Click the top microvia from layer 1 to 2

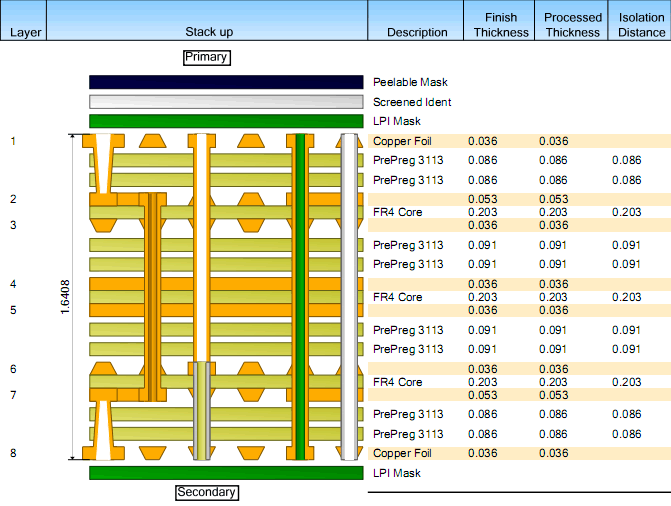[103, 164]
